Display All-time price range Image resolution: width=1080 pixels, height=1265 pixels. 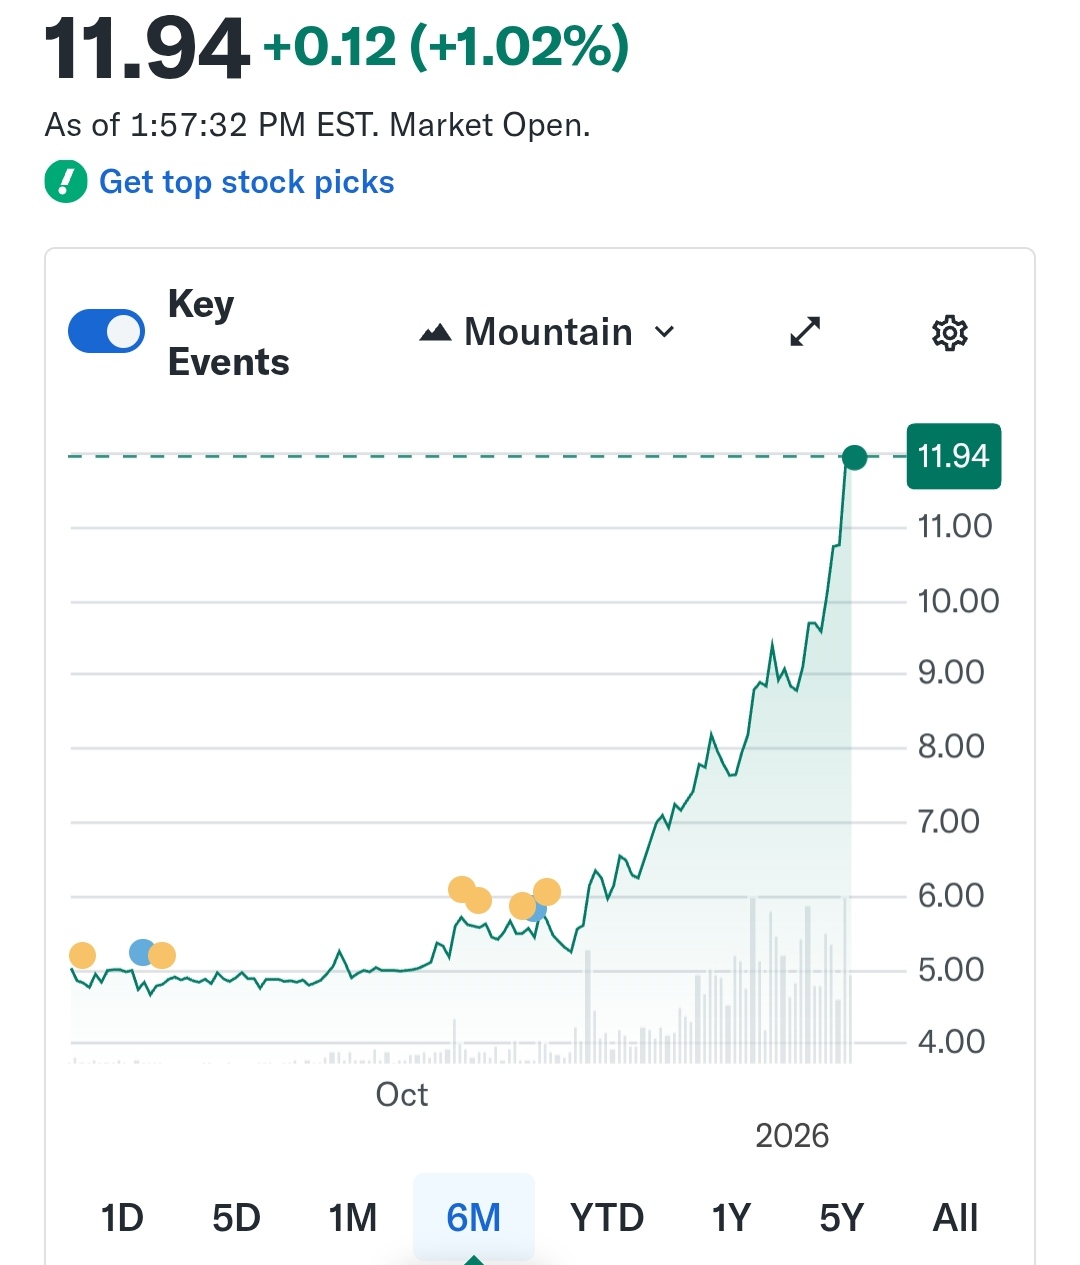pyautogui.click(x=955, y=1218)
